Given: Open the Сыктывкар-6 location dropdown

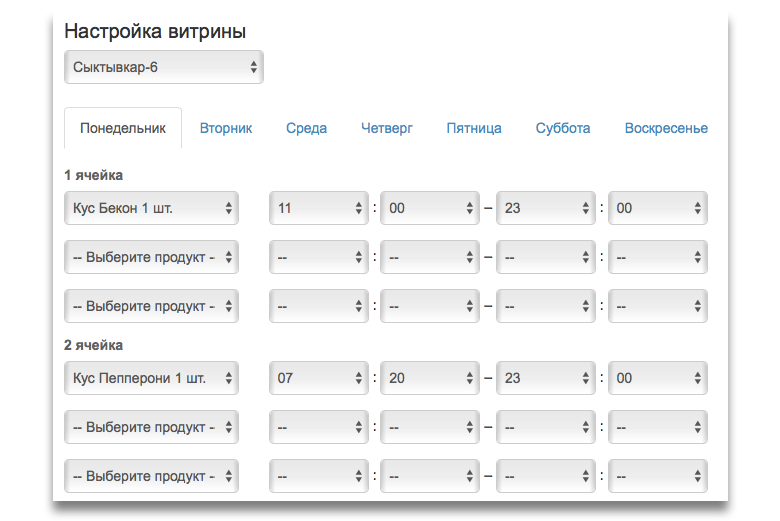Looking at the screenshot, I should pos(164,67).
